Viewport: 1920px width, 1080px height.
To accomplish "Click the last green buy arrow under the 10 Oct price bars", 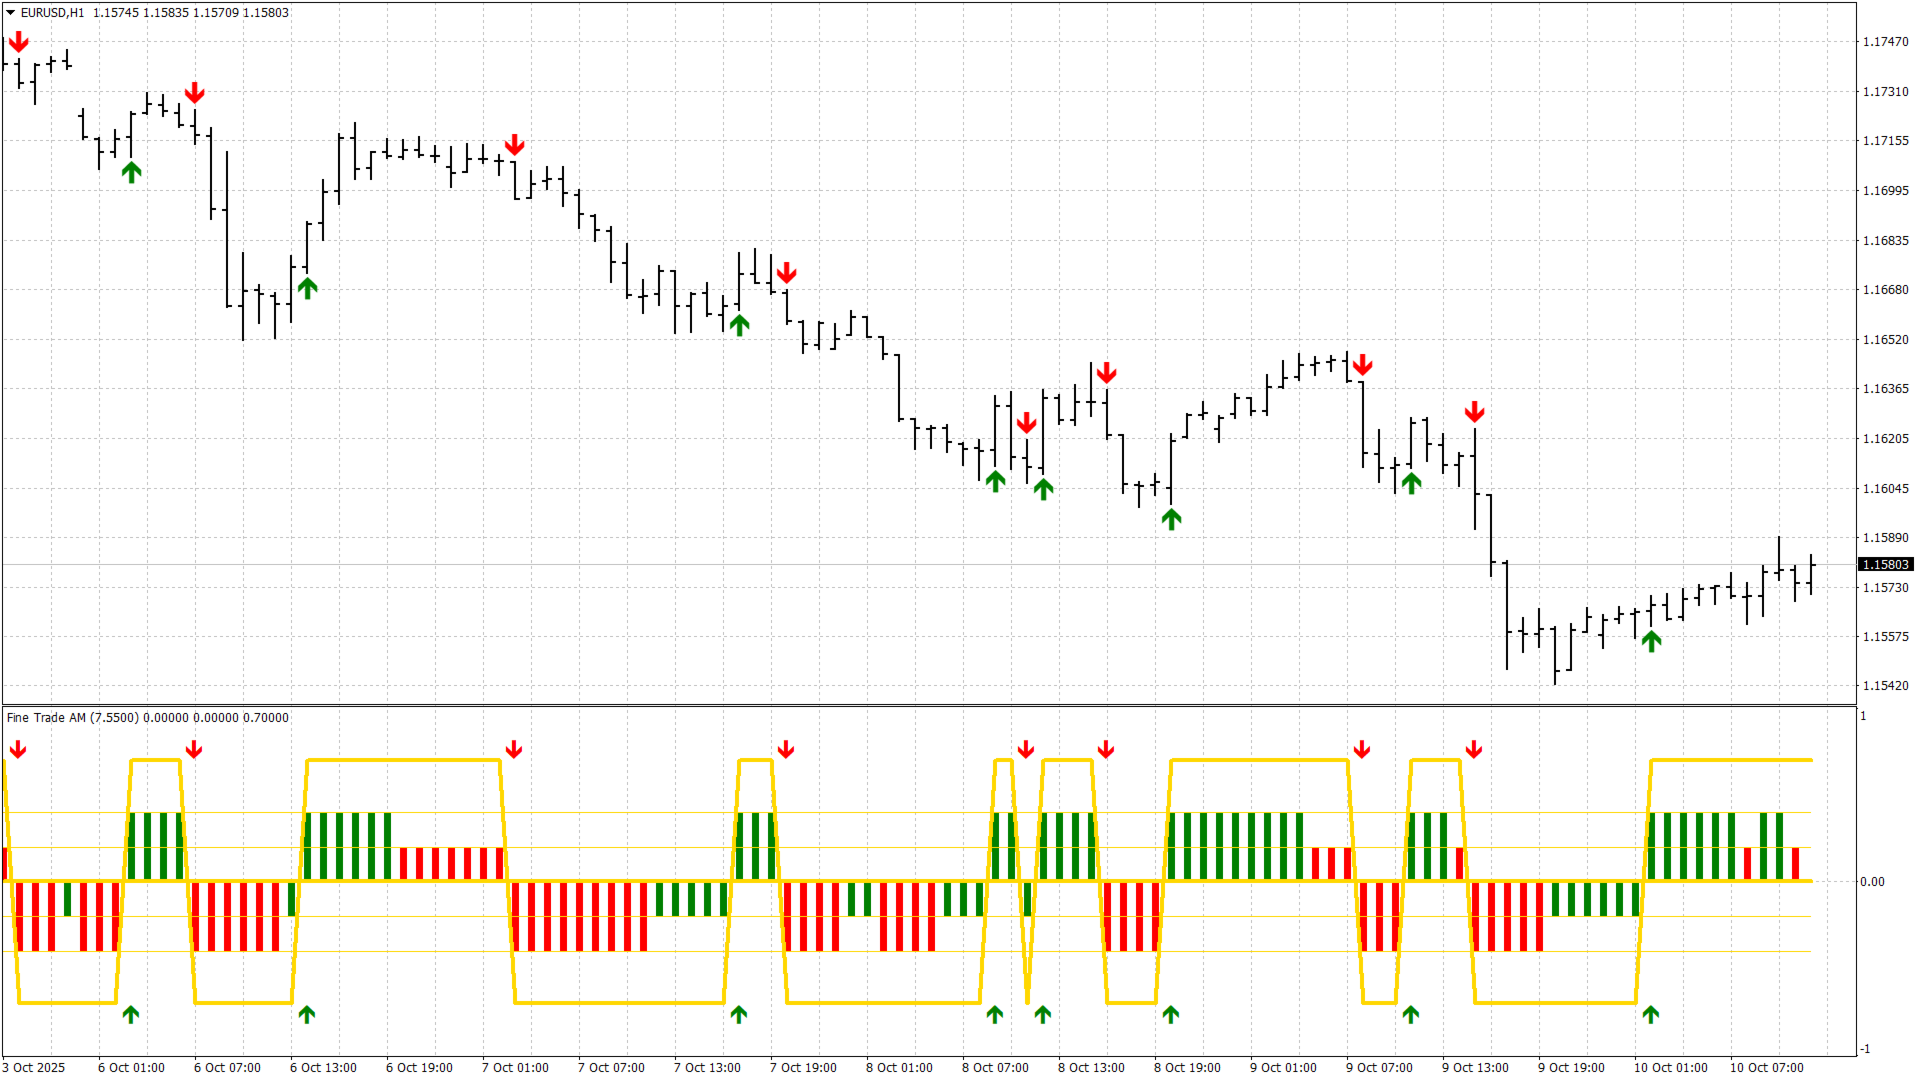I will point(1651,641).
